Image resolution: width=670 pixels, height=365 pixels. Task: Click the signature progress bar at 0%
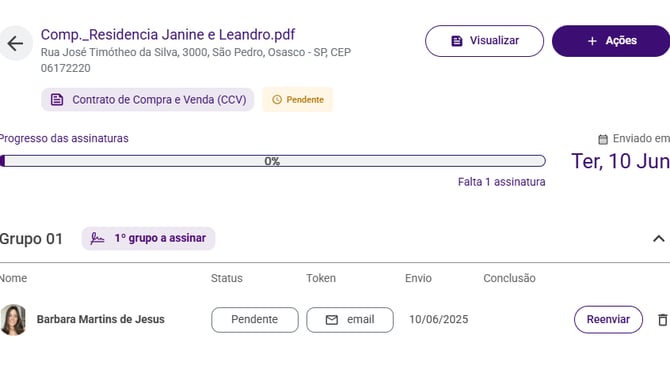273,161
